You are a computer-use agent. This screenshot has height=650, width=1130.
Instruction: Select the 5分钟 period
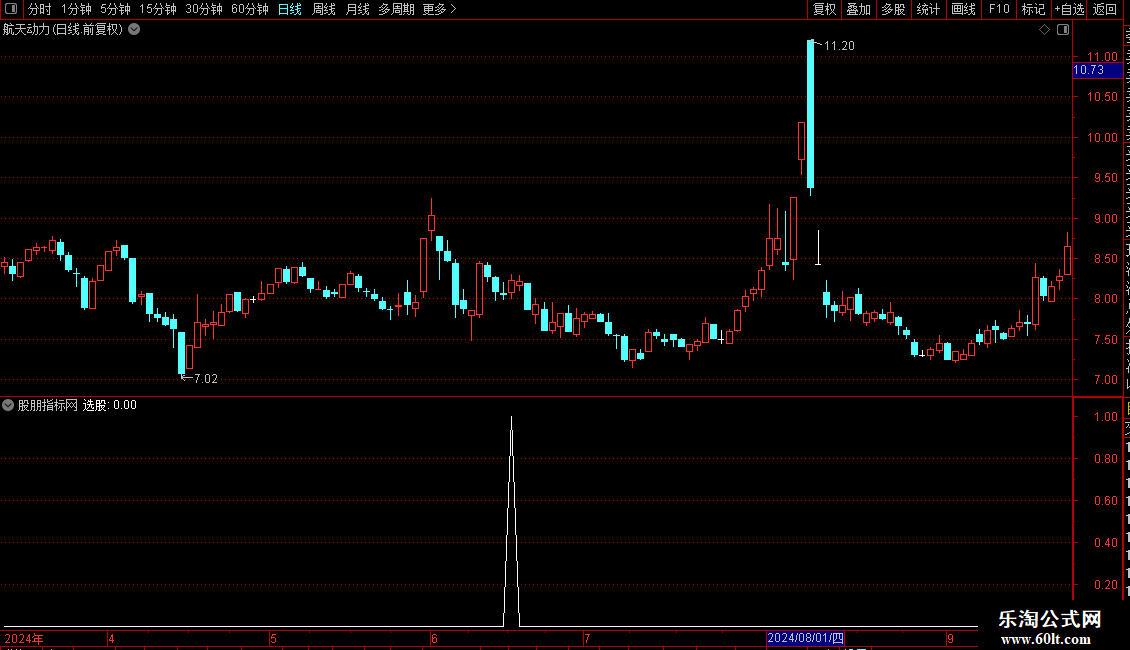[115, 9]
